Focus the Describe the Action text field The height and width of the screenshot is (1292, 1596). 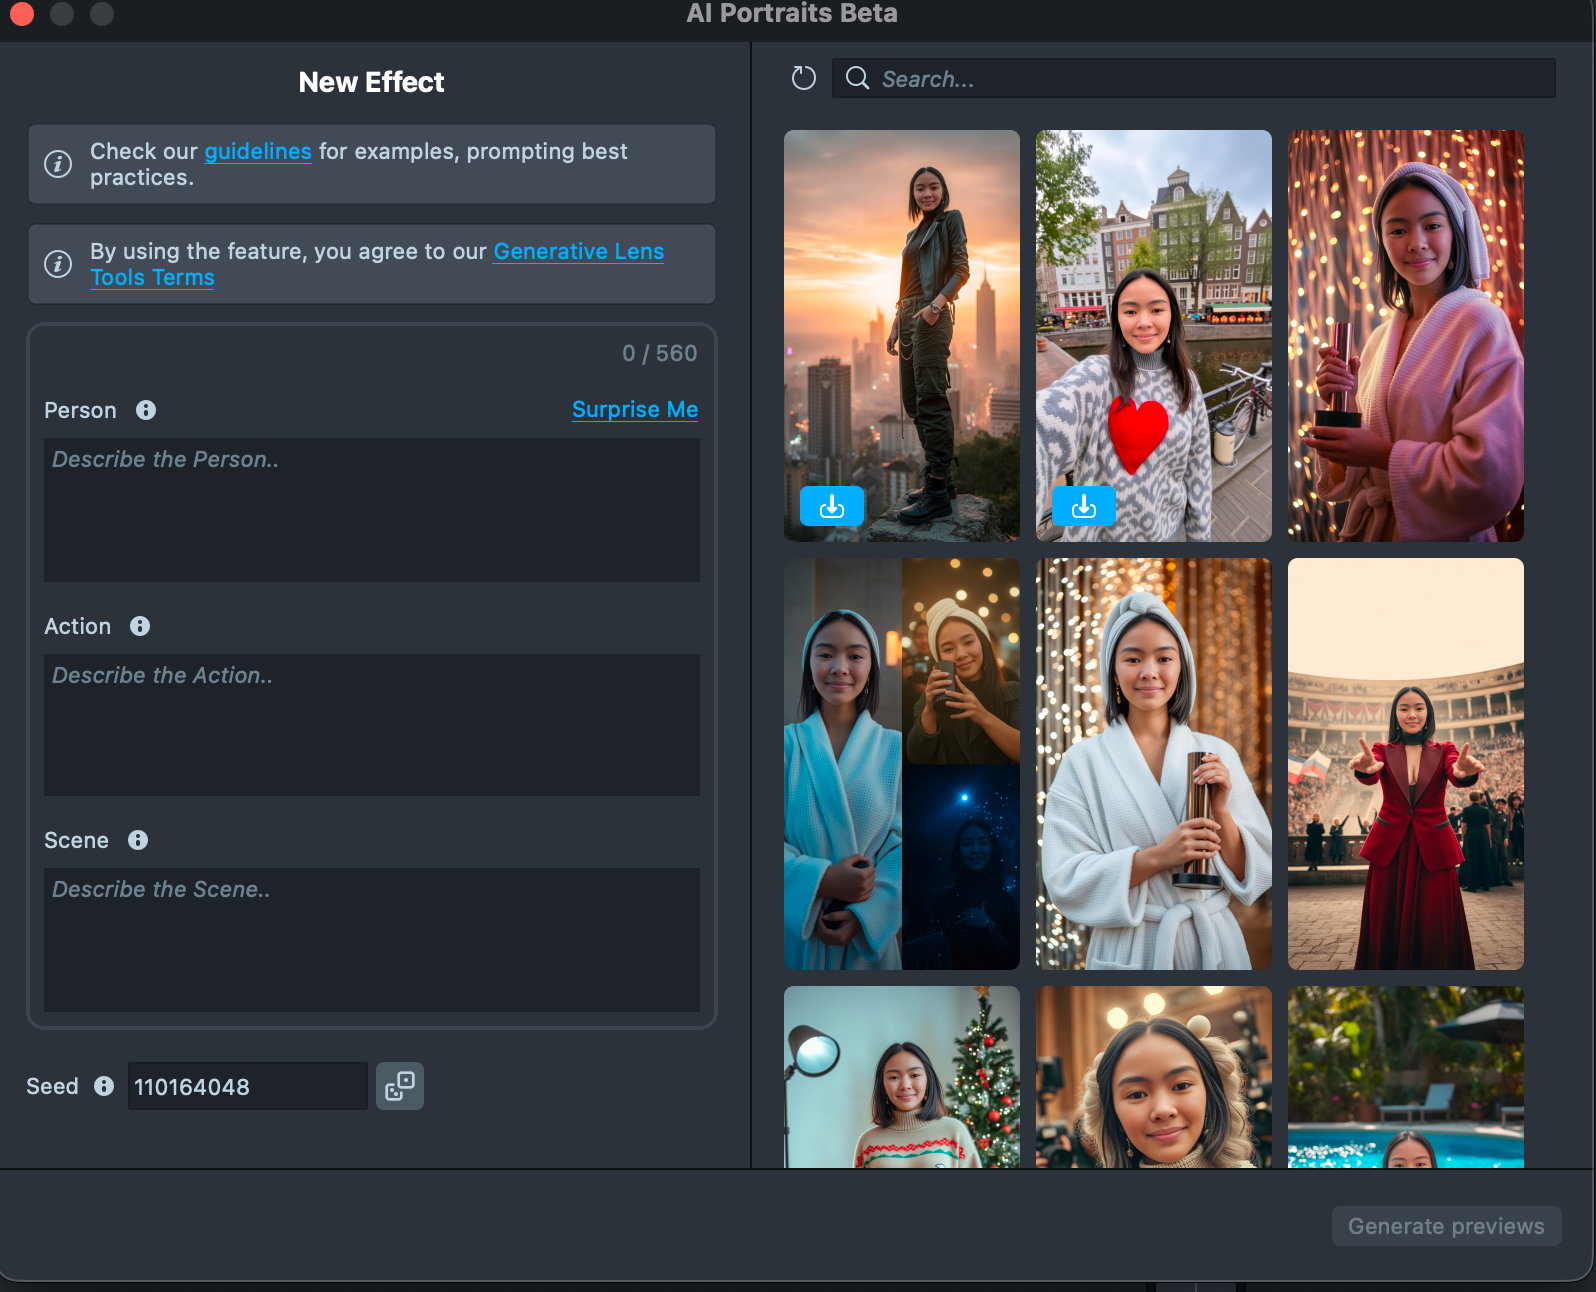tap(371, 725)
